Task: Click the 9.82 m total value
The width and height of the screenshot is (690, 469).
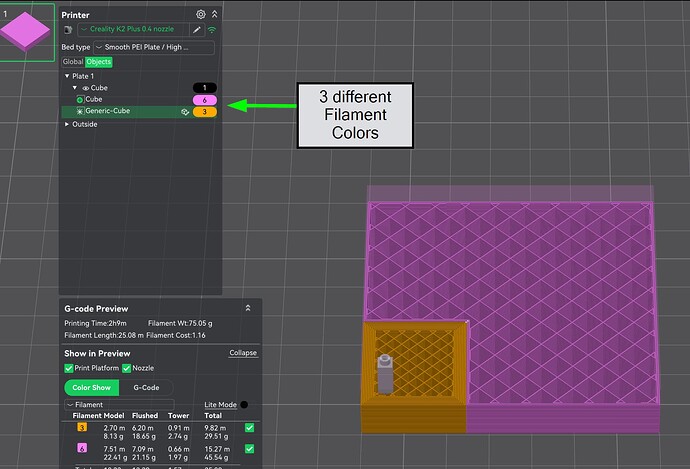Action: [x=215, y=428]
